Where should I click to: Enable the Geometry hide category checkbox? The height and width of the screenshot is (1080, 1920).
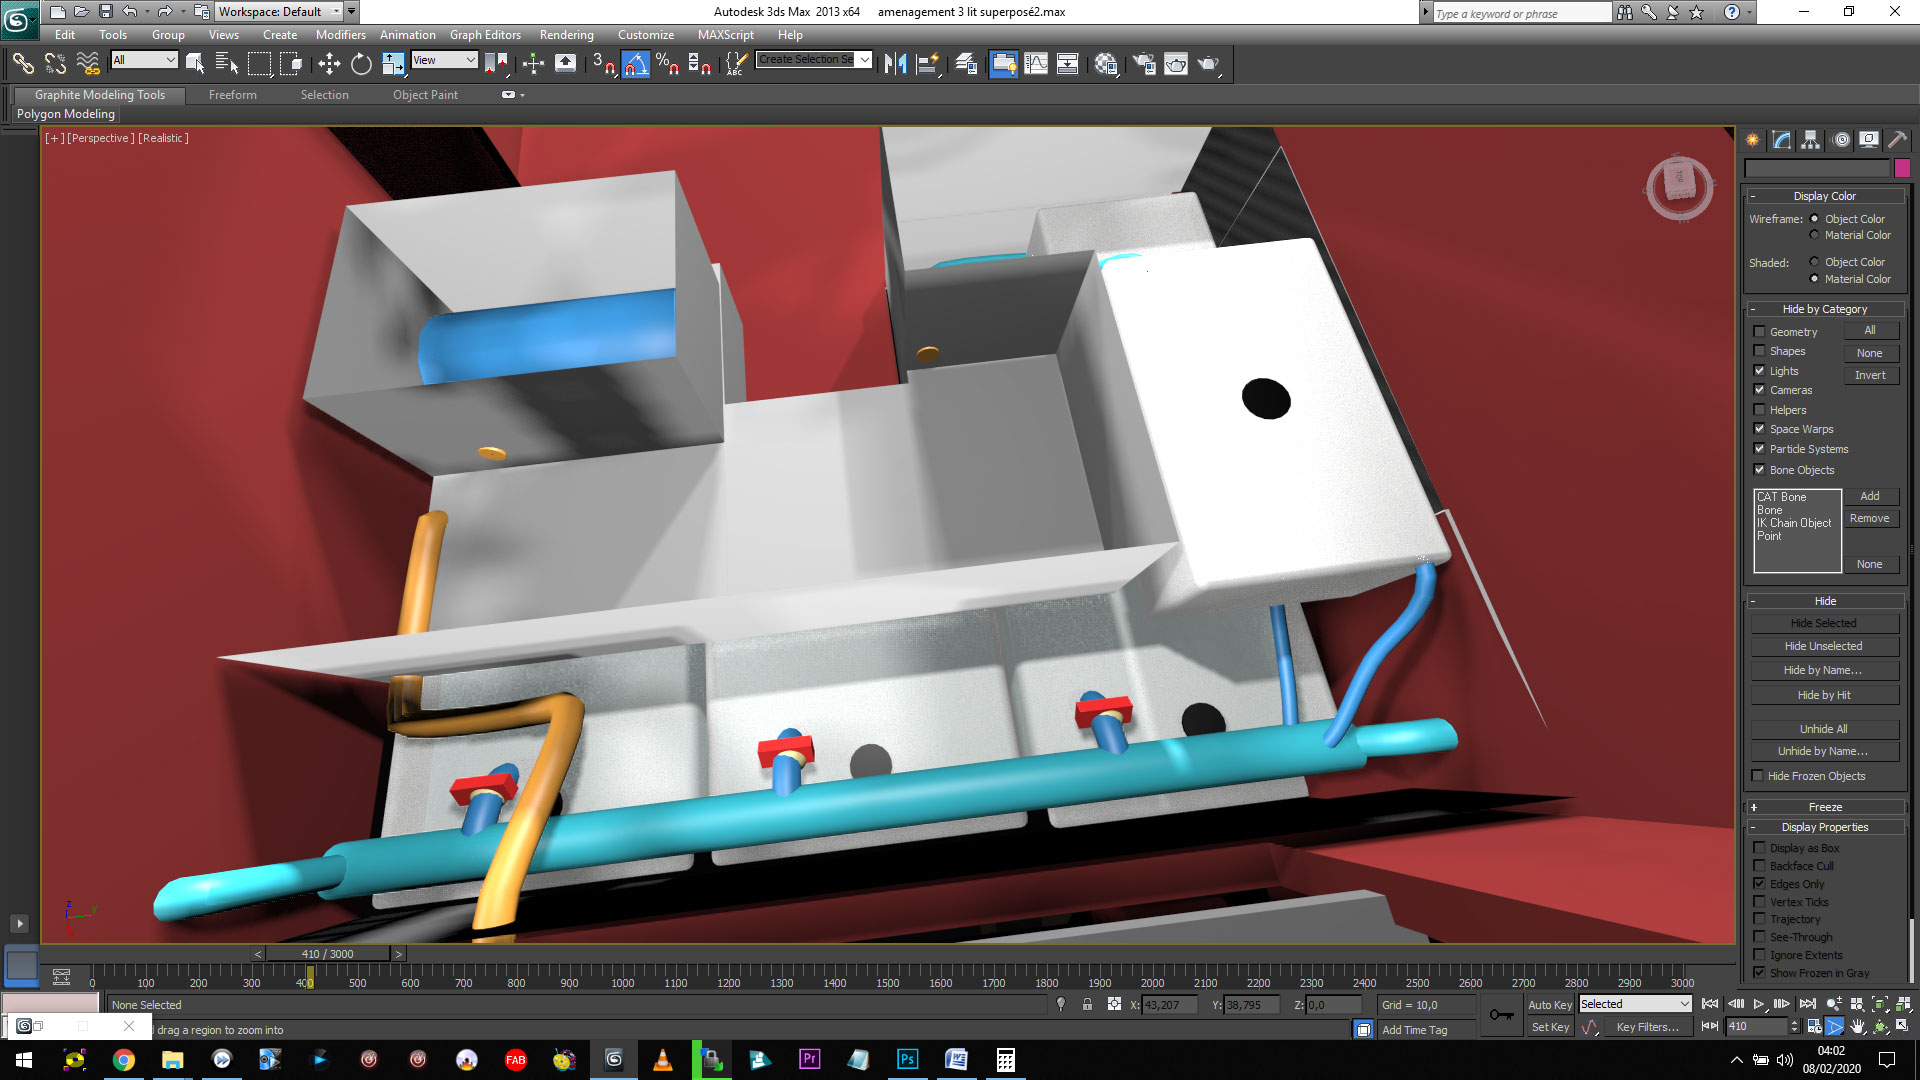[1760, 332]
